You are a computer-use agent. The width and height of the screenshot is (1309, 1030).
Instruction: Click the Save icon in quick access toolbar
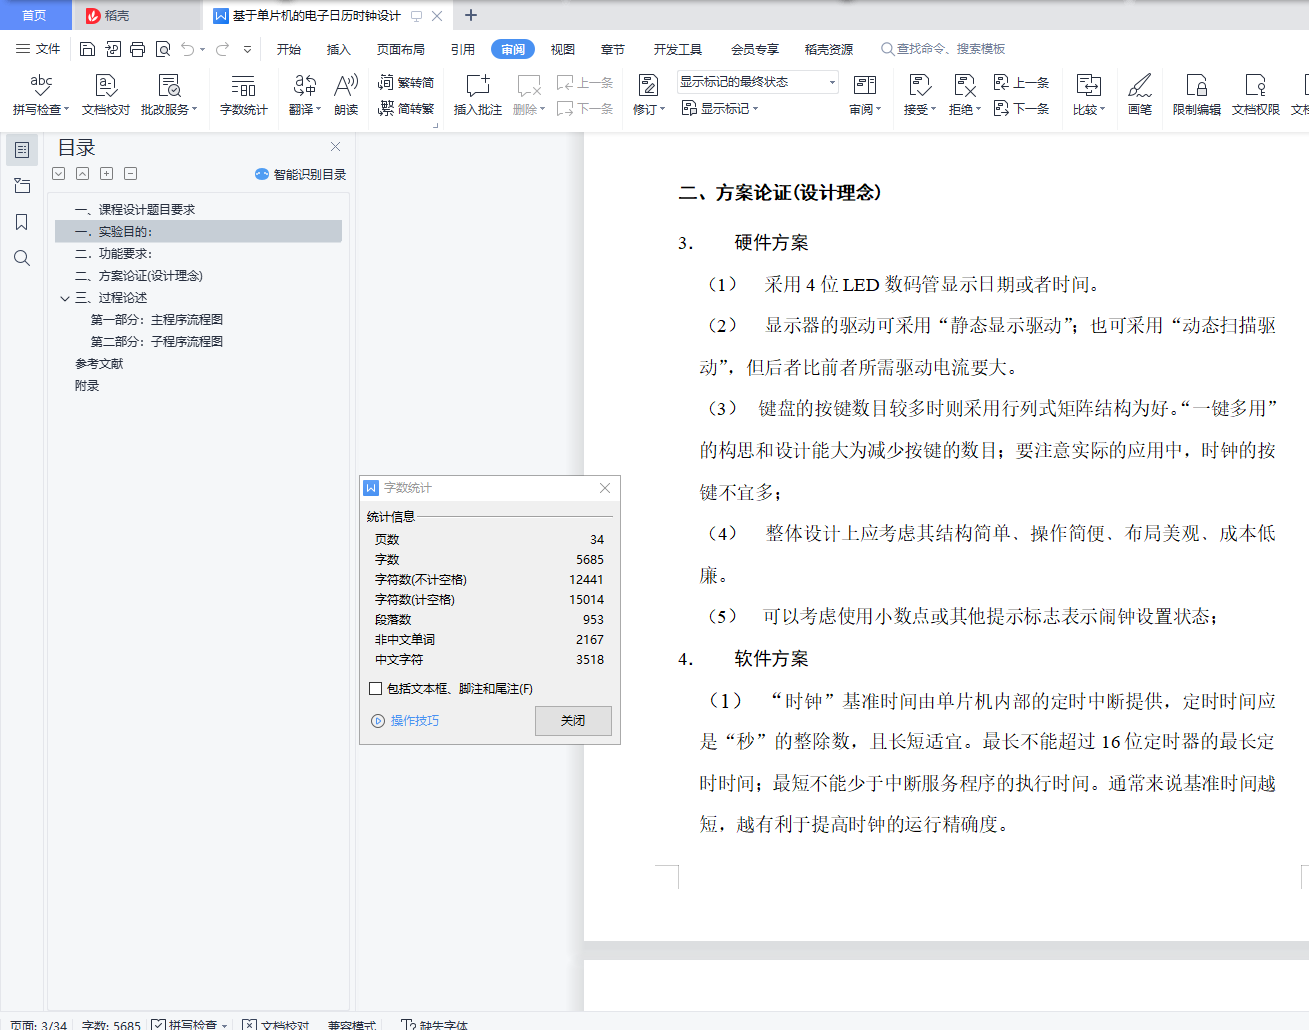(87, 49)
